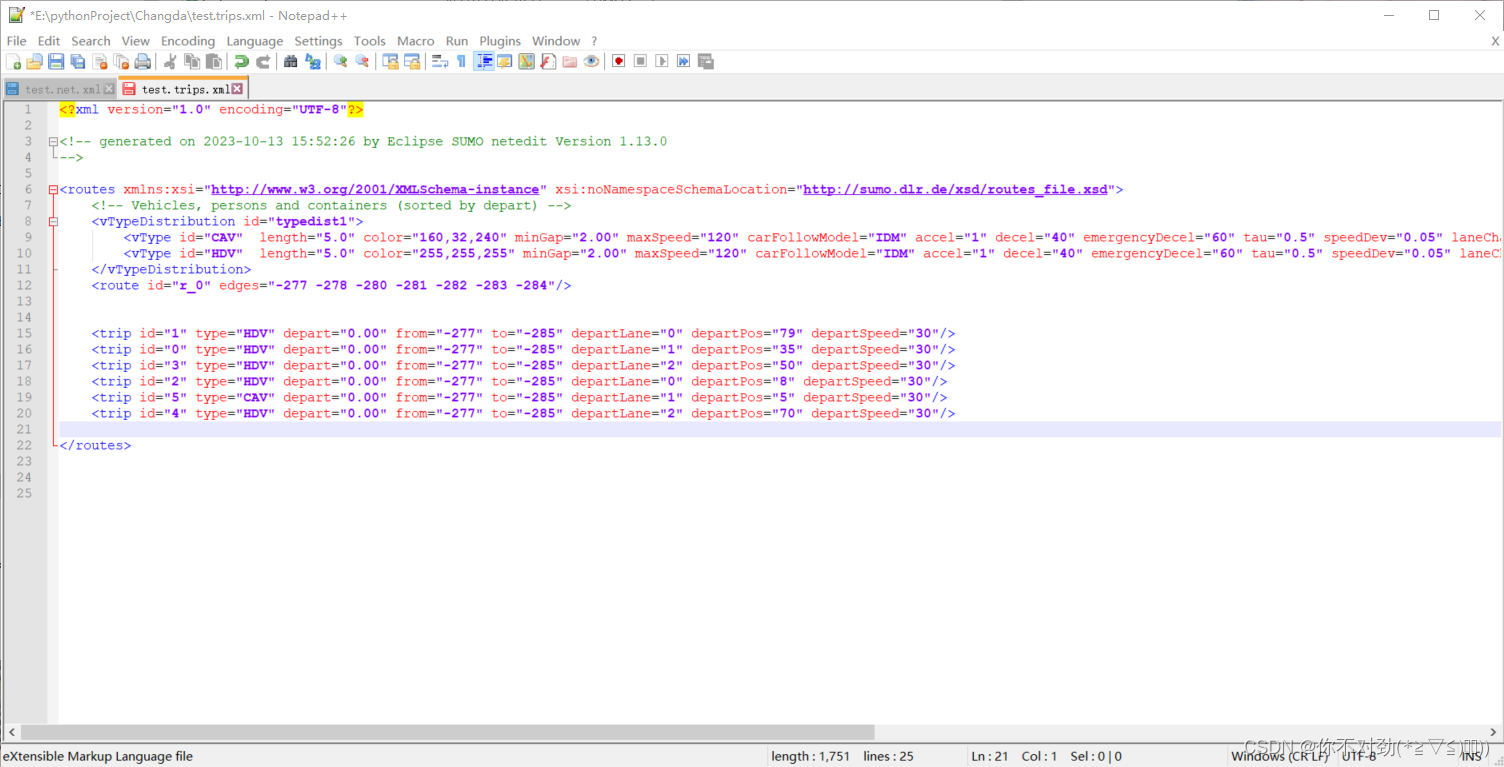Image resolution: width=1504 pixels, height=767 pixels.
Task: Toggle synchronized vertical scrolling
Action: coord(390,61)
